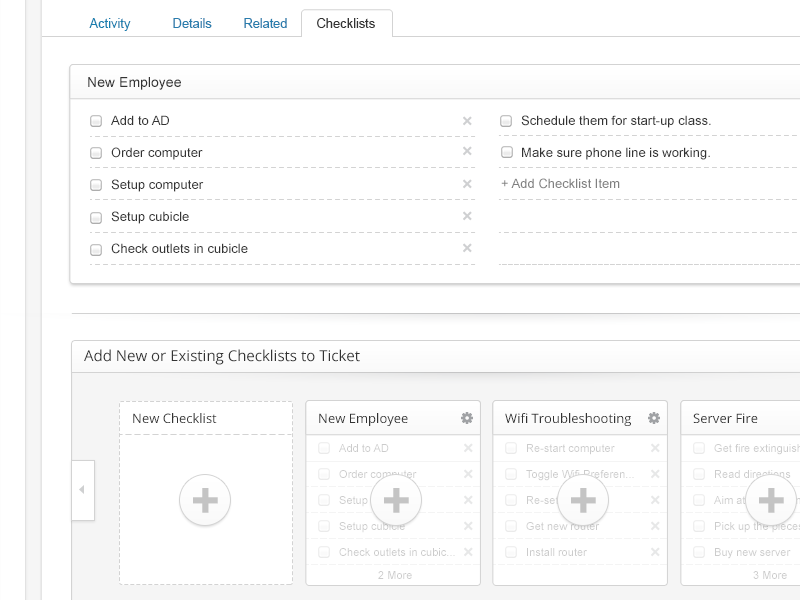This screenshot has height=600, width=800.
Task: Open the New Employee card gear settings
Action: [466, 418]
